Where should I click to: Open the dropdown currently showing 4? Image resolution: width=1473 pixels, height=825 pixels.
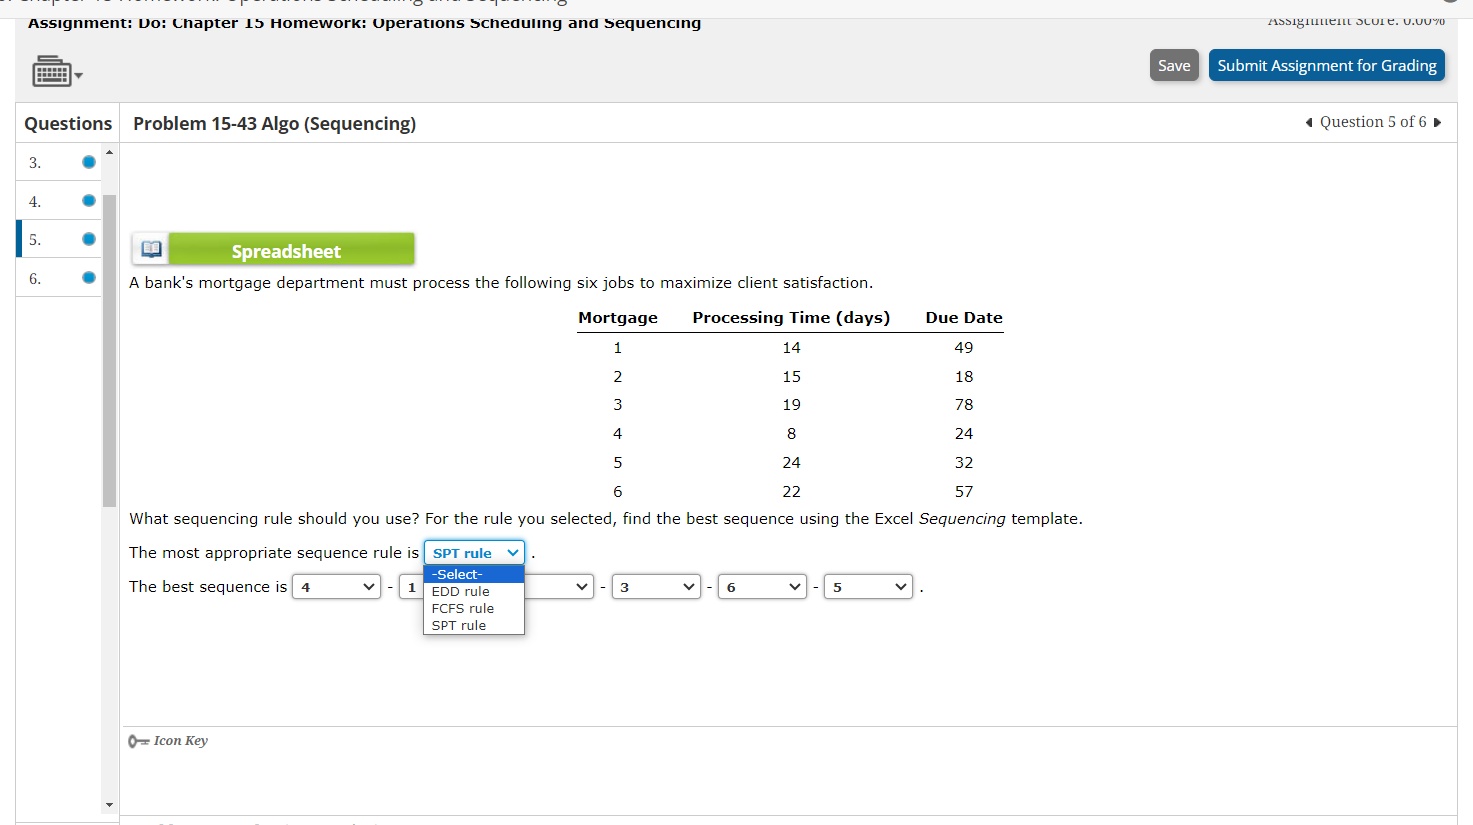[336, 586]
